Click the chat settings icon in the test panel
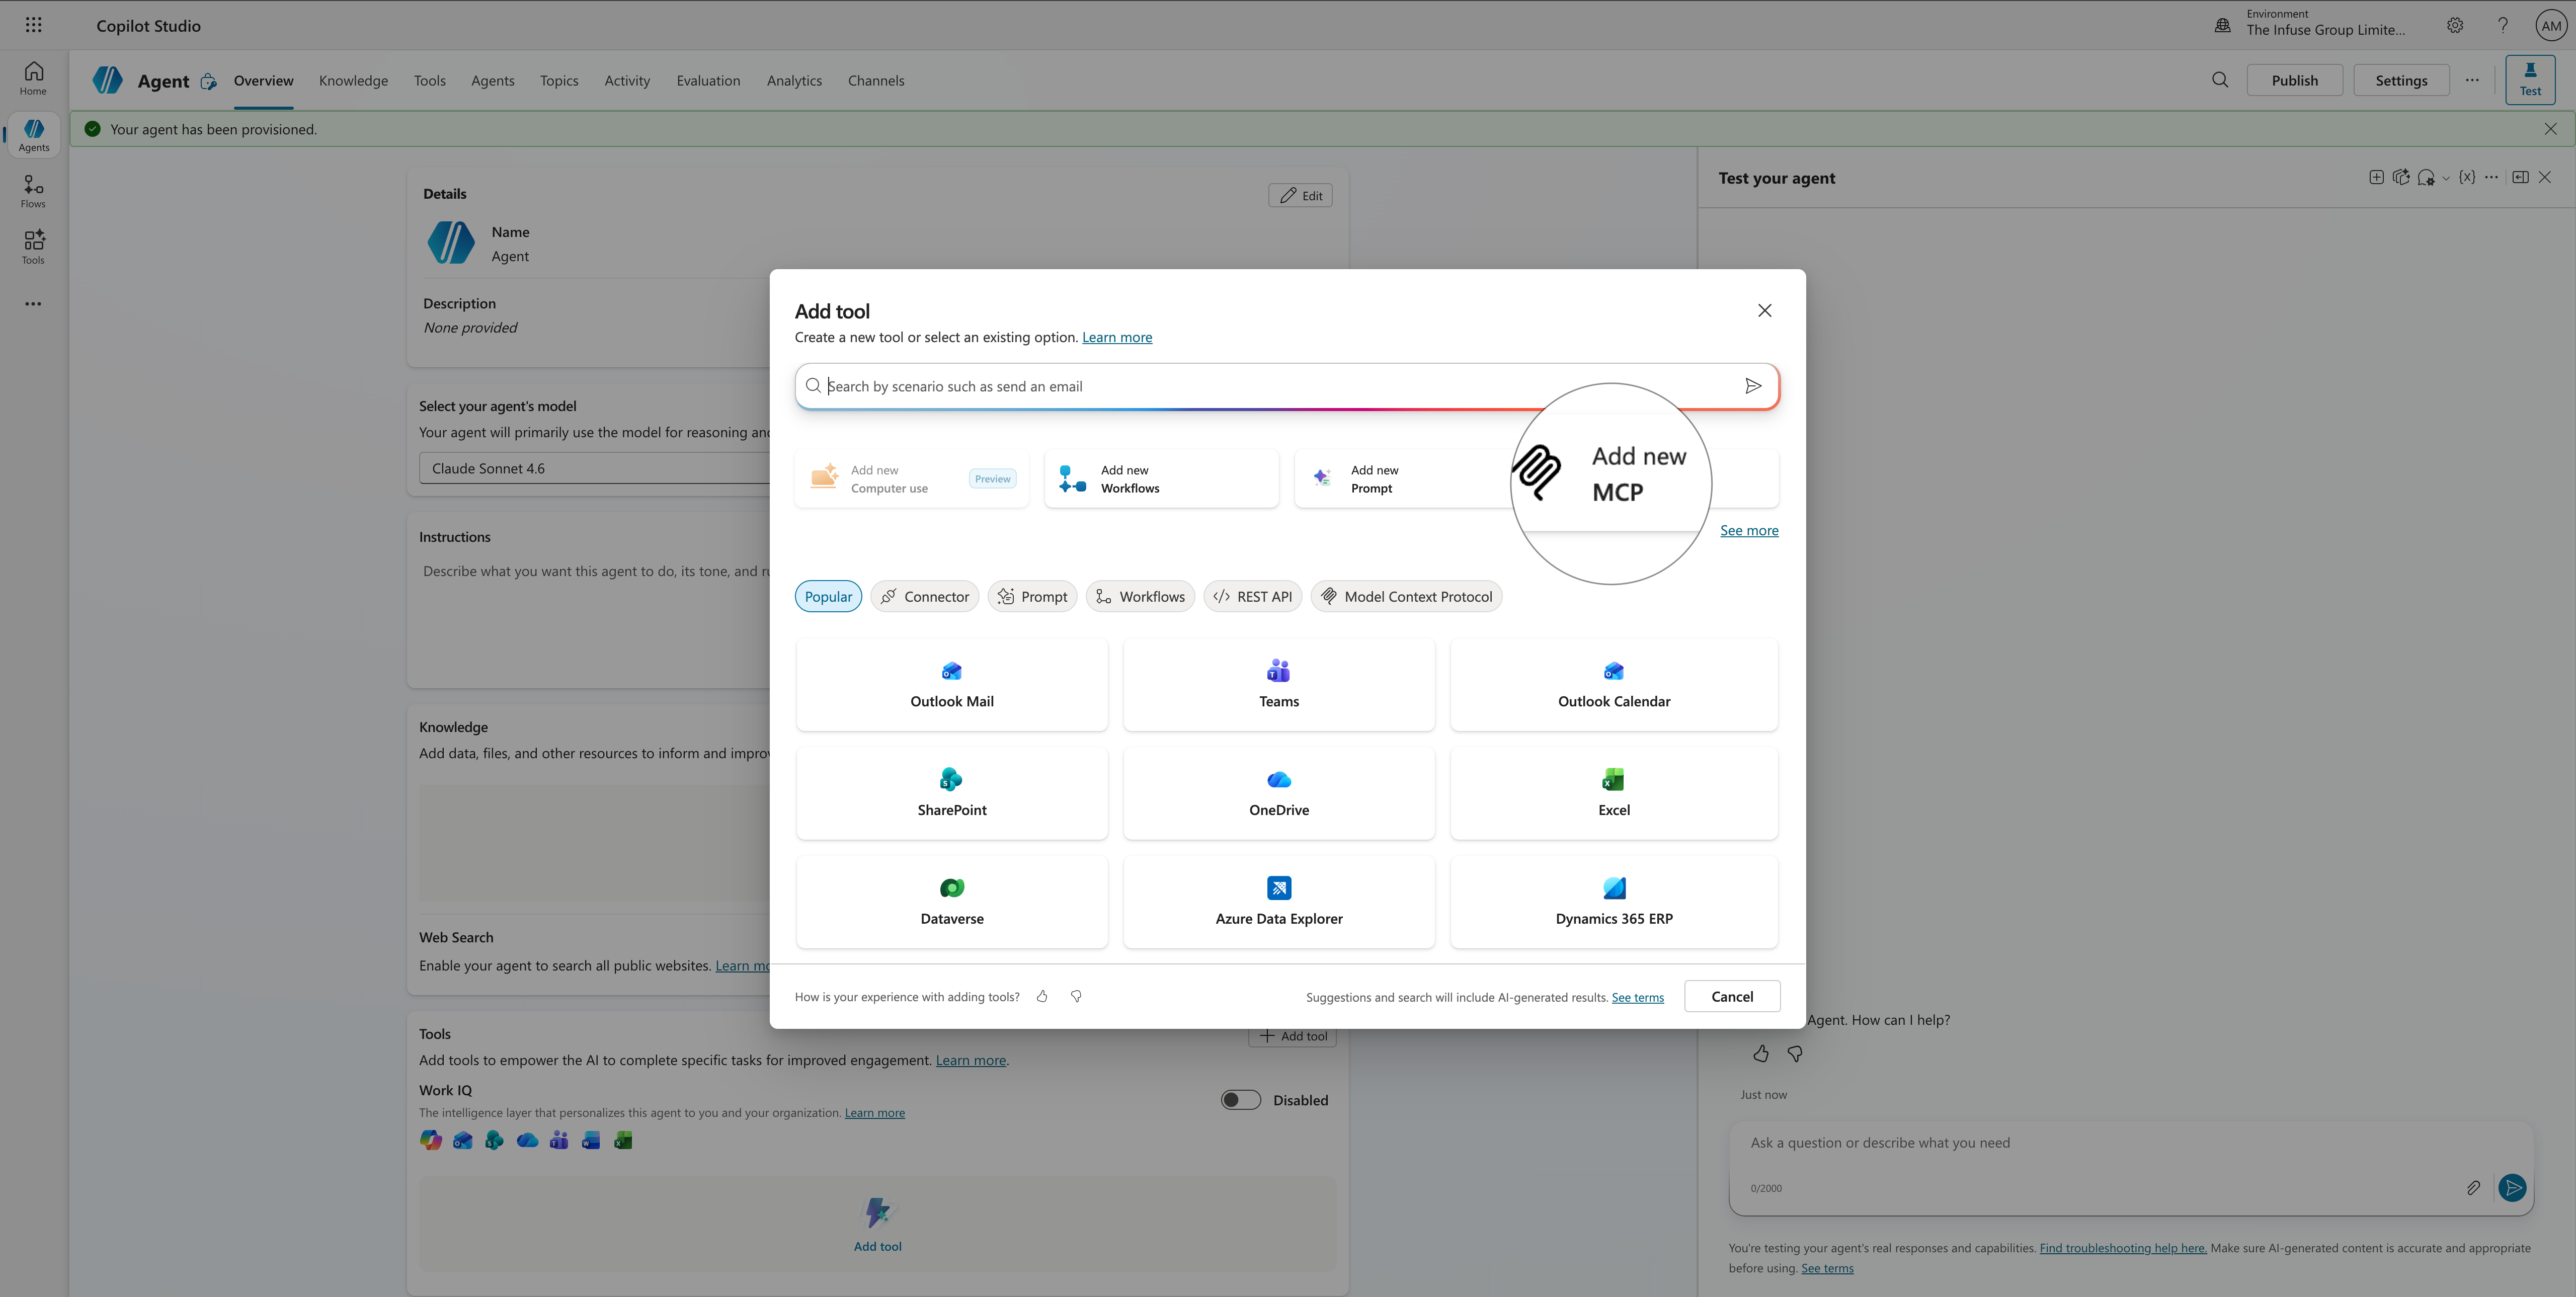2576x1297 pixels. click(x=2426, y=178)
